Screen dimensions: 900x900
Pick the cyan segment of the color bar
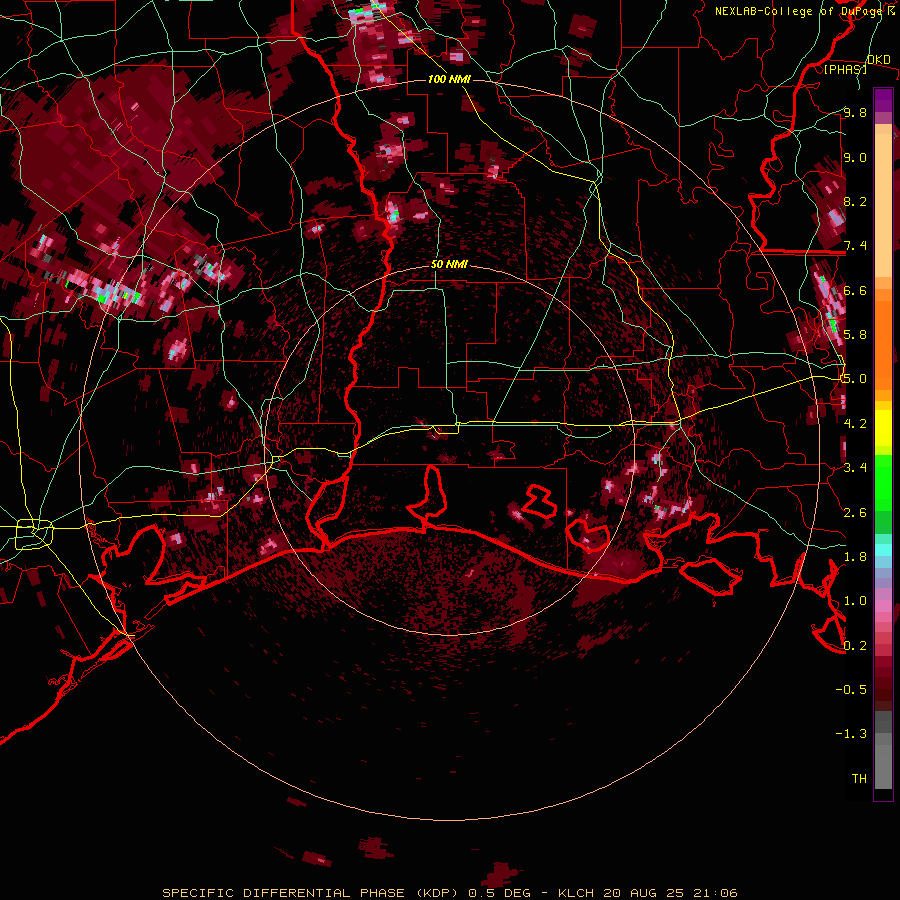(883, 550)
